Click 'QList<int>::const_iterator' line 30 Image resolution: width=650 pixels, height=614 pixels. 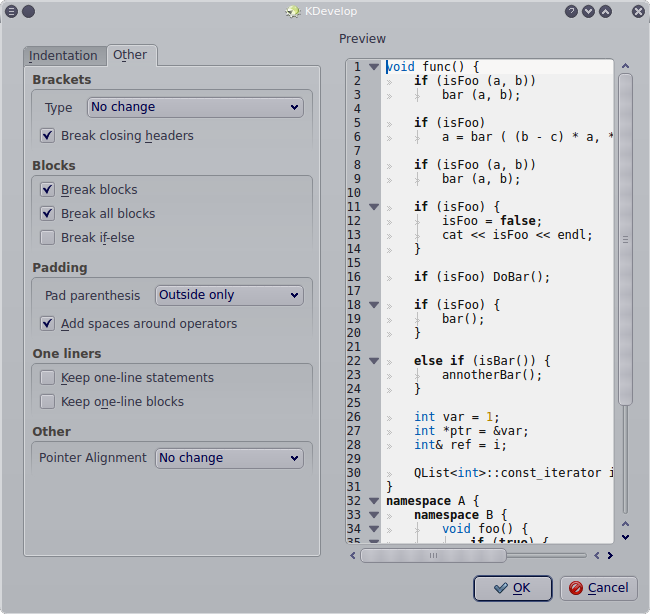507,473
